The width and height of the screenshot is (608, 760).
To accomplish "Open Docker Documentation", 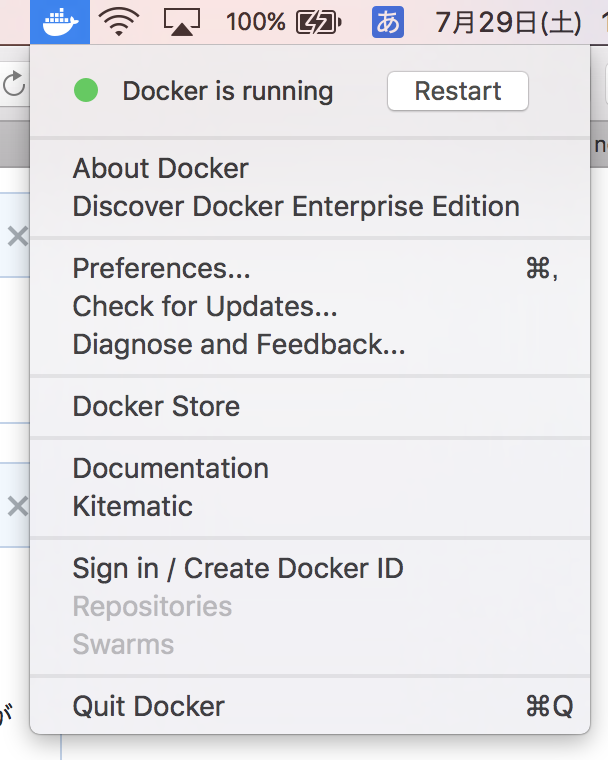I will click(171, 468).
